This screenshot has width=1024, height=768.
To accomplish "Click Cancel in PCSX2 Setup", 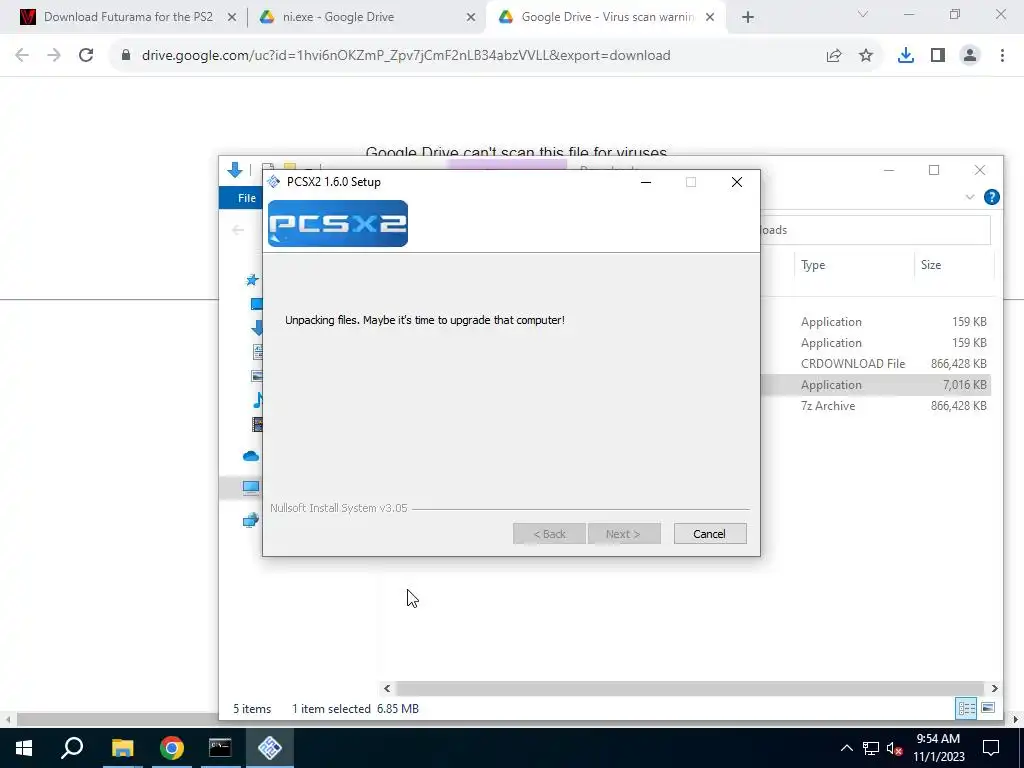I will tap(710, 534).
